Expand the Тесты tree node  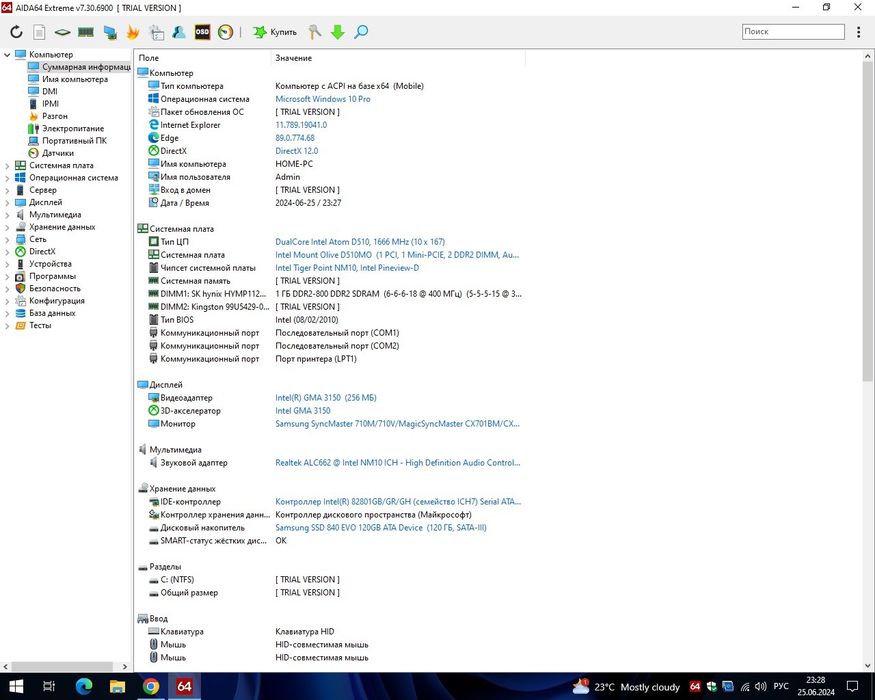pos(7,325)
